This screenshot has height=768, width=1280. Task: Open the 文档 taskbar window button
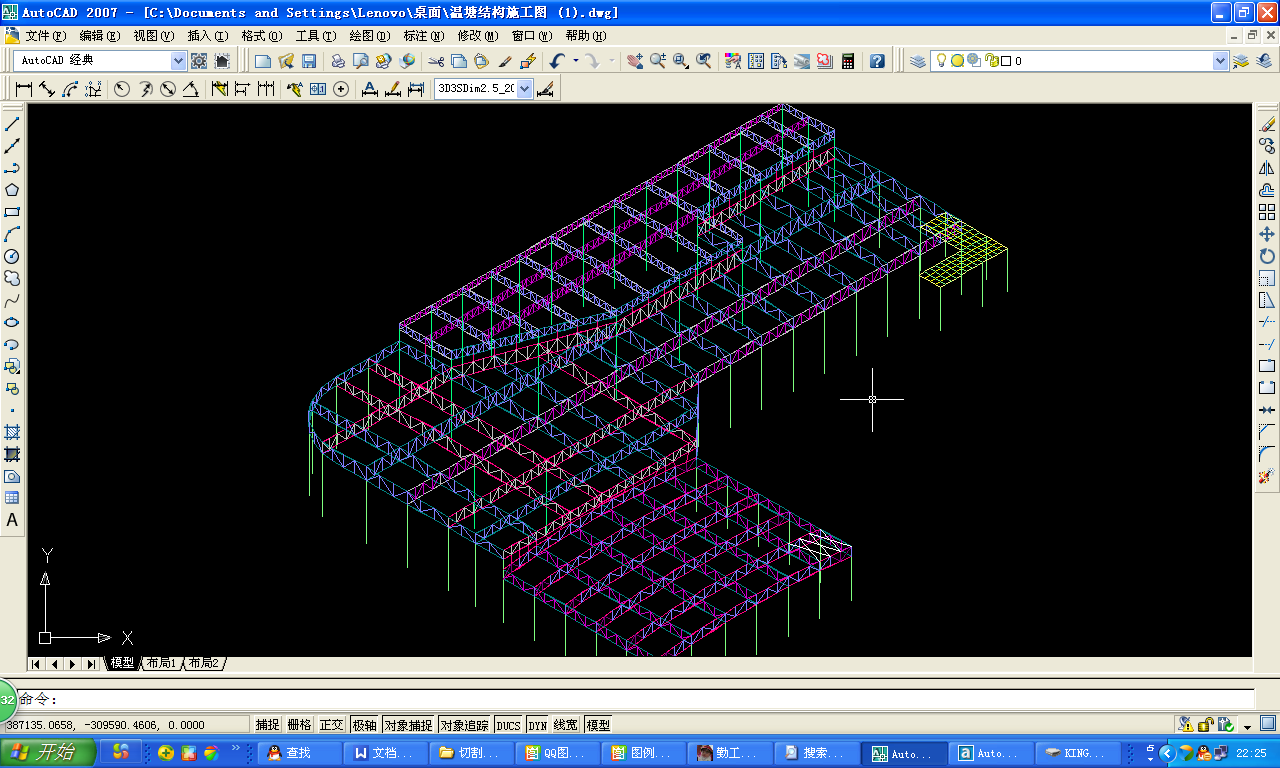tap(386, 753)
